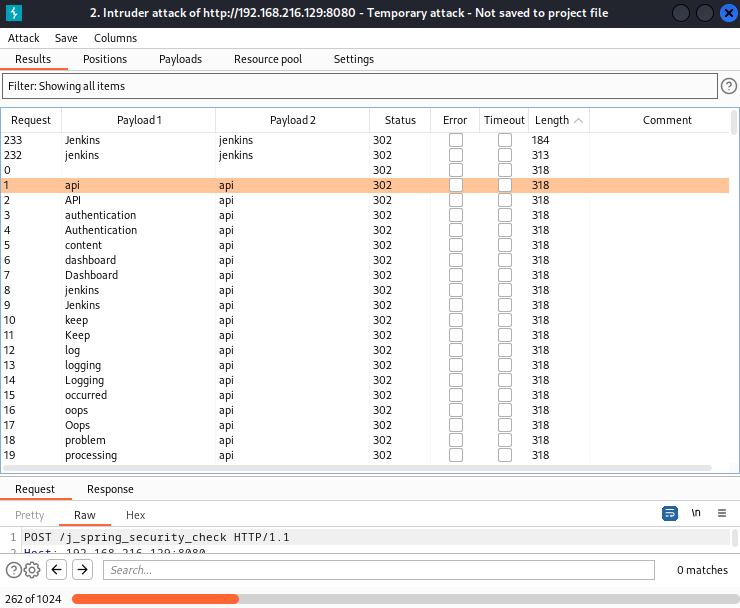This screenshot has width=740, height=608.
Task: Select the processing payload in request 19
Action: point(91,456)
